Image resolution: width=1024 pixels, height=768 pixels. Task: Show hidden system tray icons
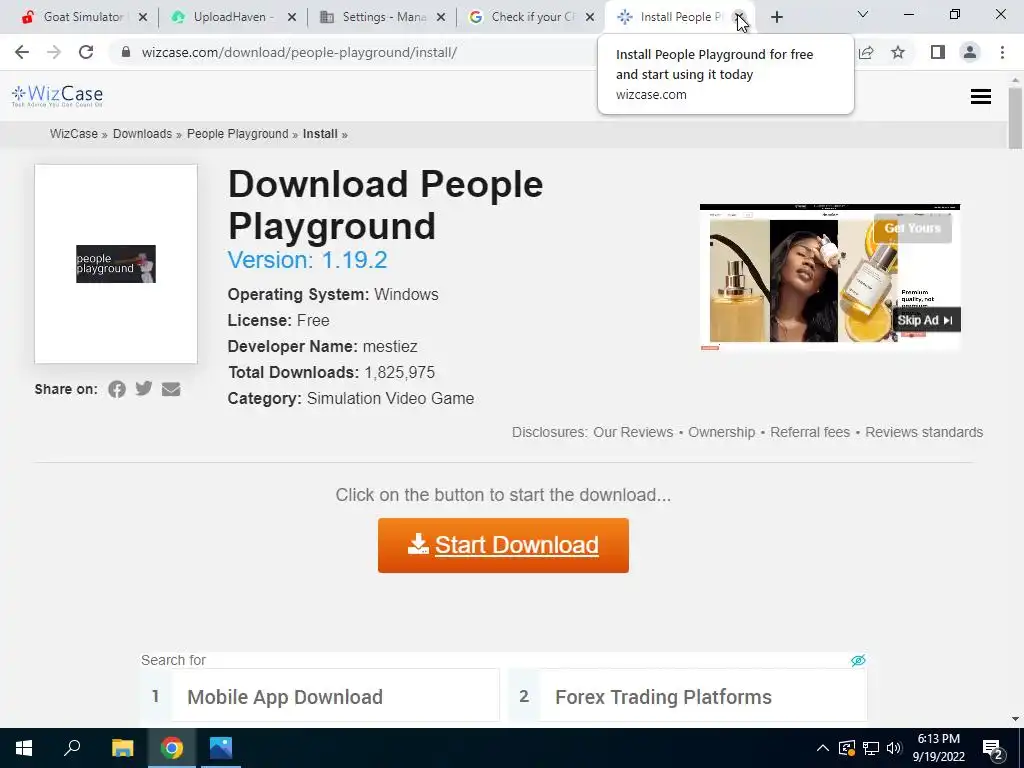coord(823,748)
